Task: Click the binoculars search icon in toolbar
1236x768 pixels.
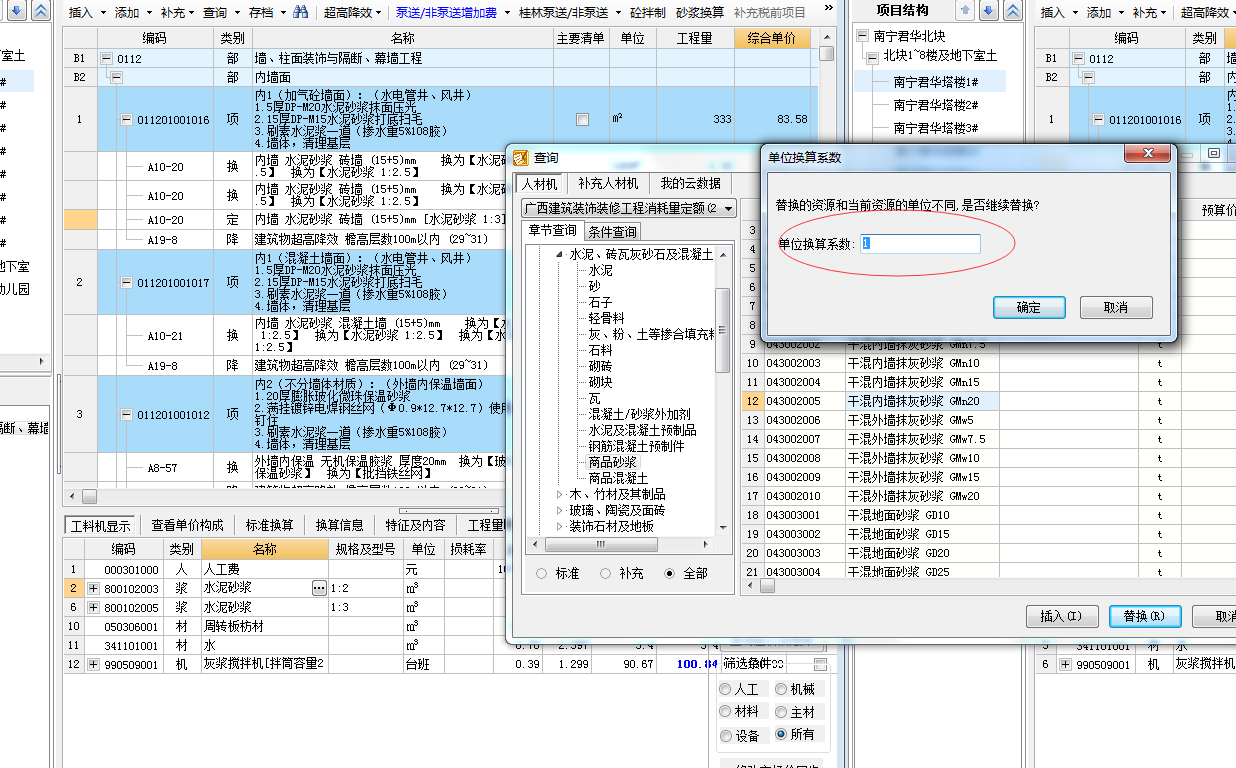Action: point(300,12)
